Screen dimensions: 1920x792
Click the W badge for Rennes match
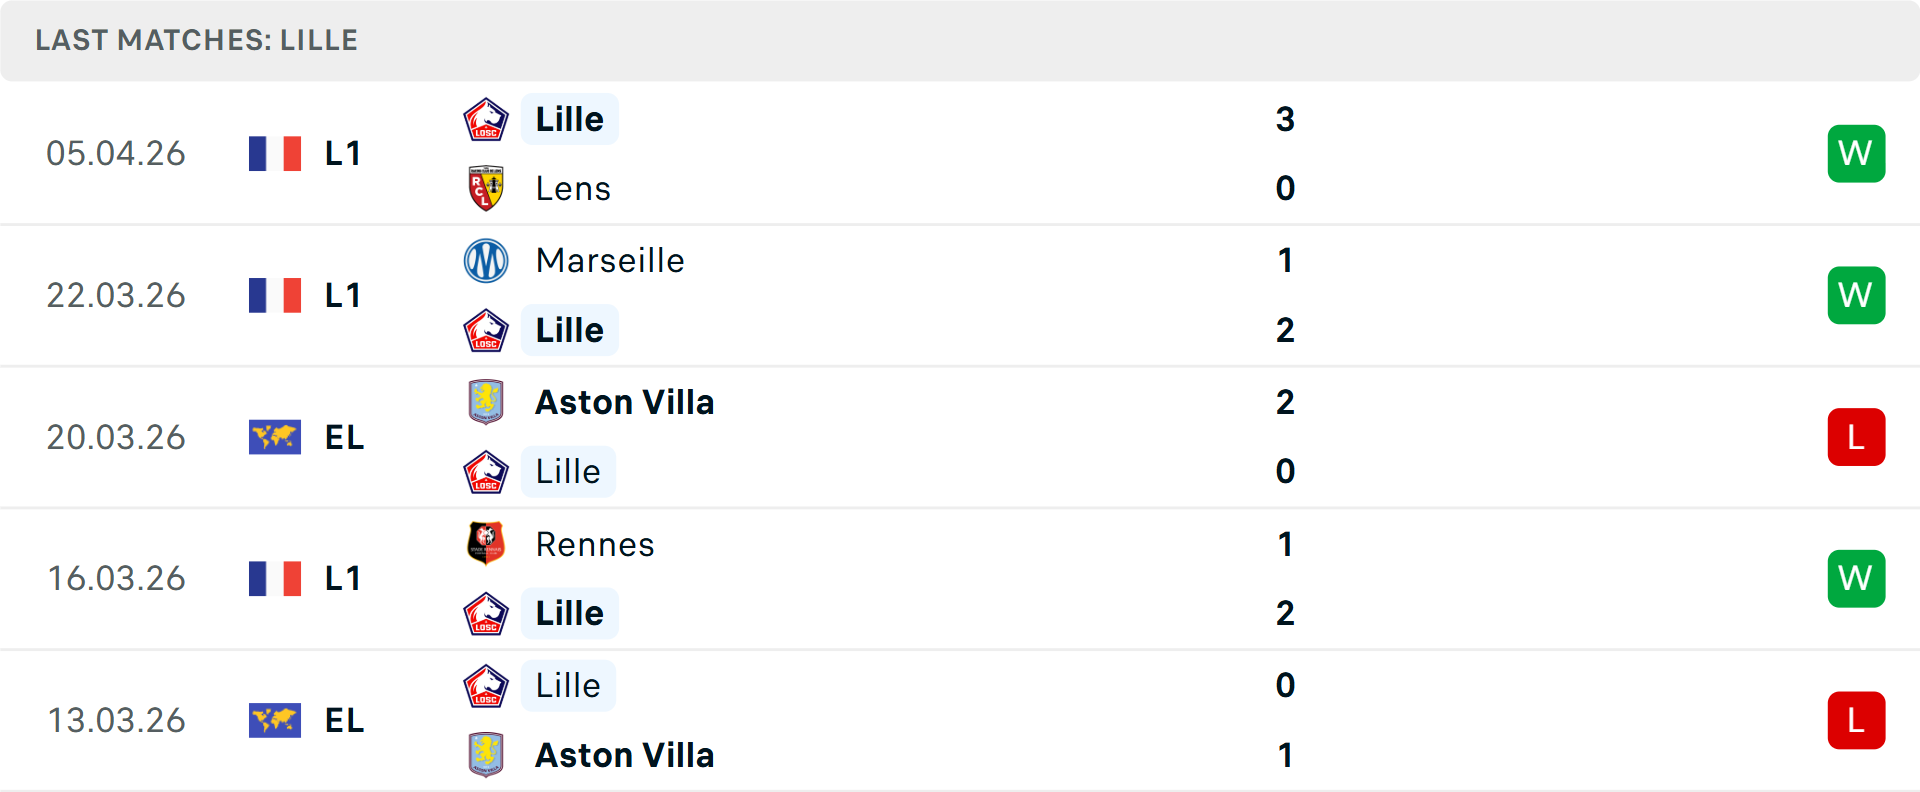1856,579
